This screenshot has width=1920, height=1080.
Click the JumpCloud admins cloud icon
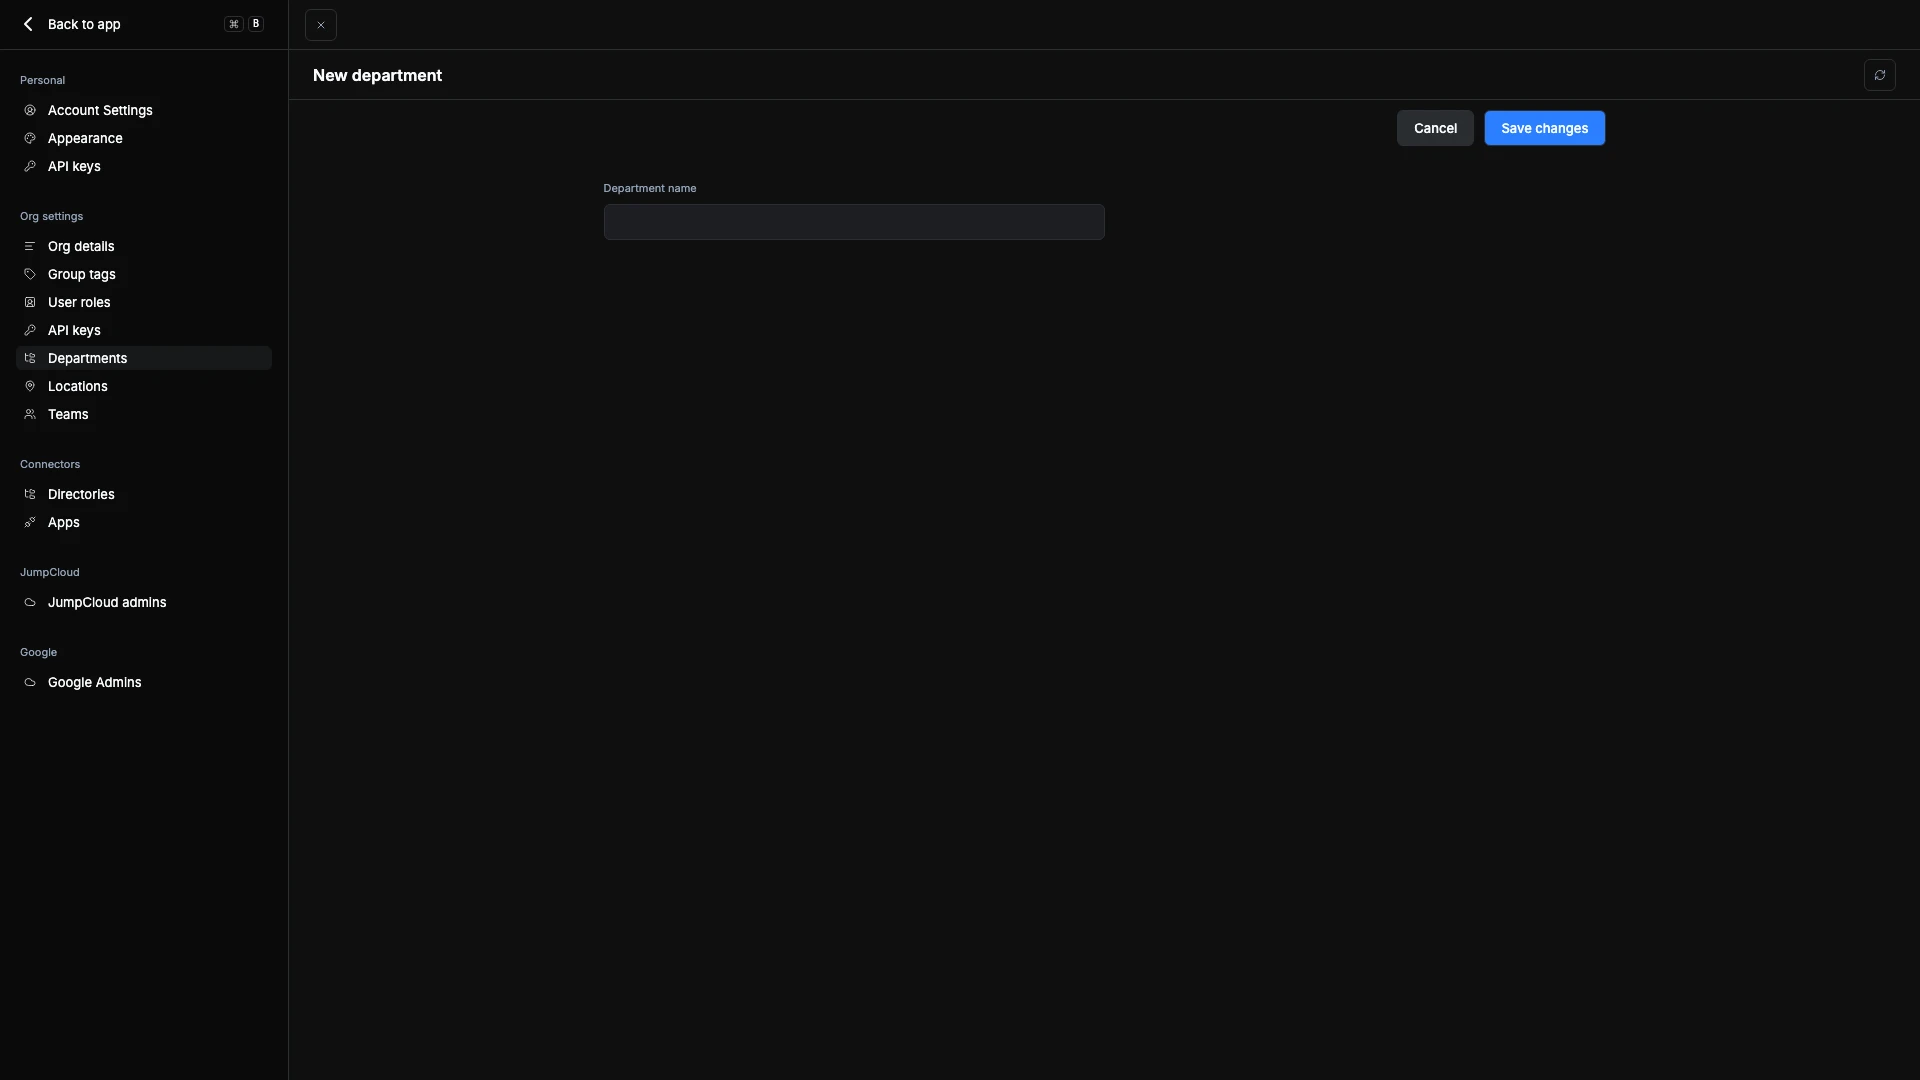(30, 602)
